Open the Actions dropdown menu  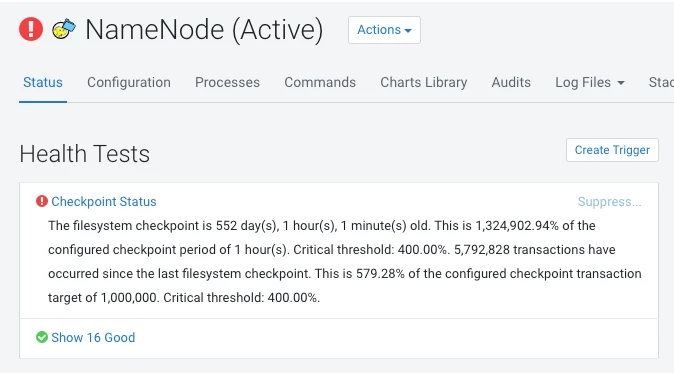pyautogui.click(x=384, y=30)
